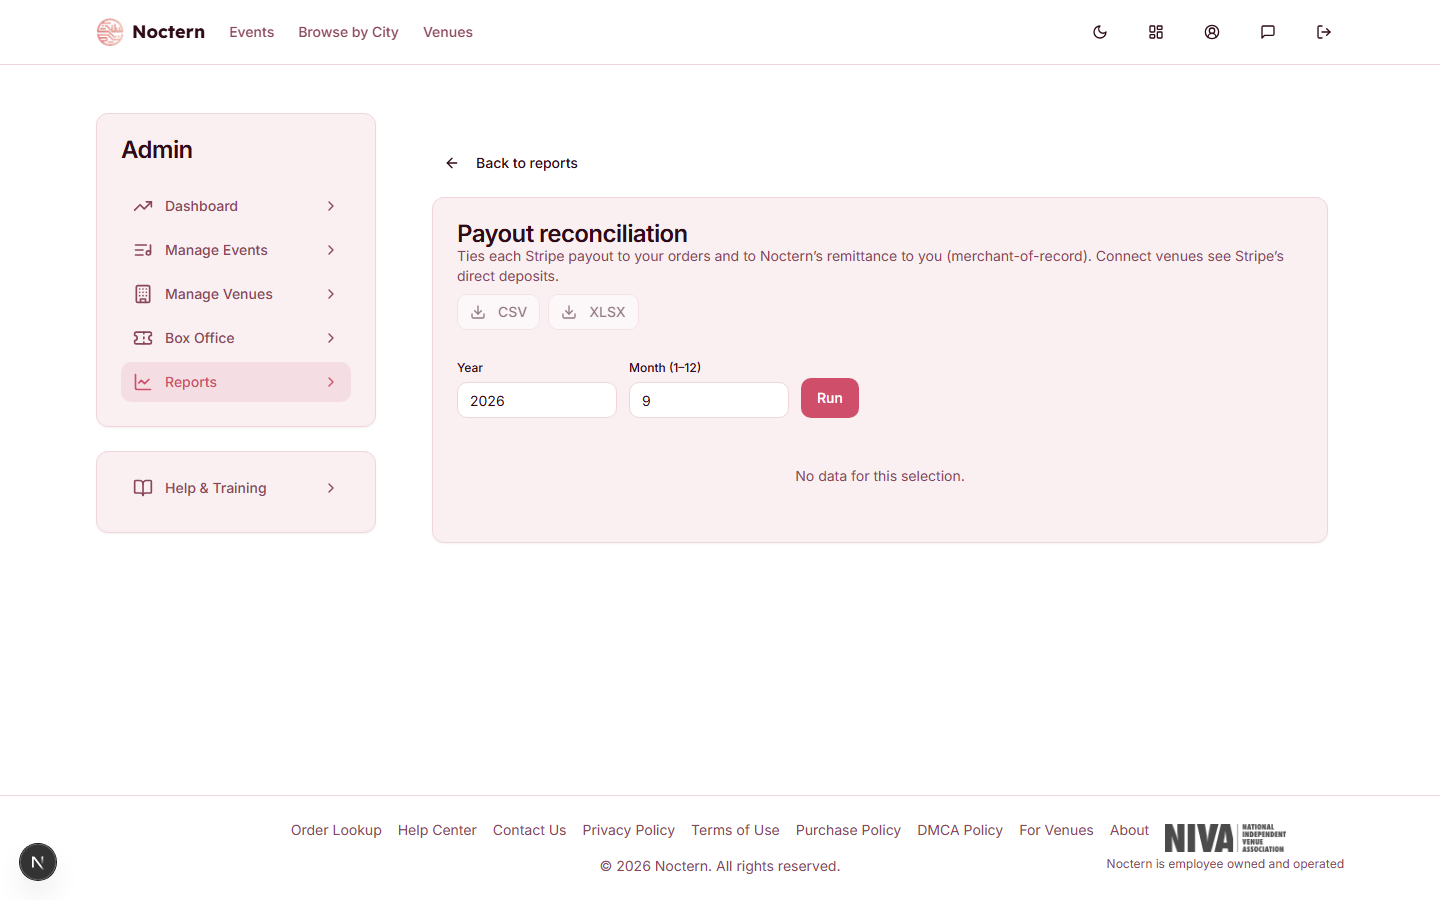Click the Box Office ticket icon

click(x=143, y=338)
